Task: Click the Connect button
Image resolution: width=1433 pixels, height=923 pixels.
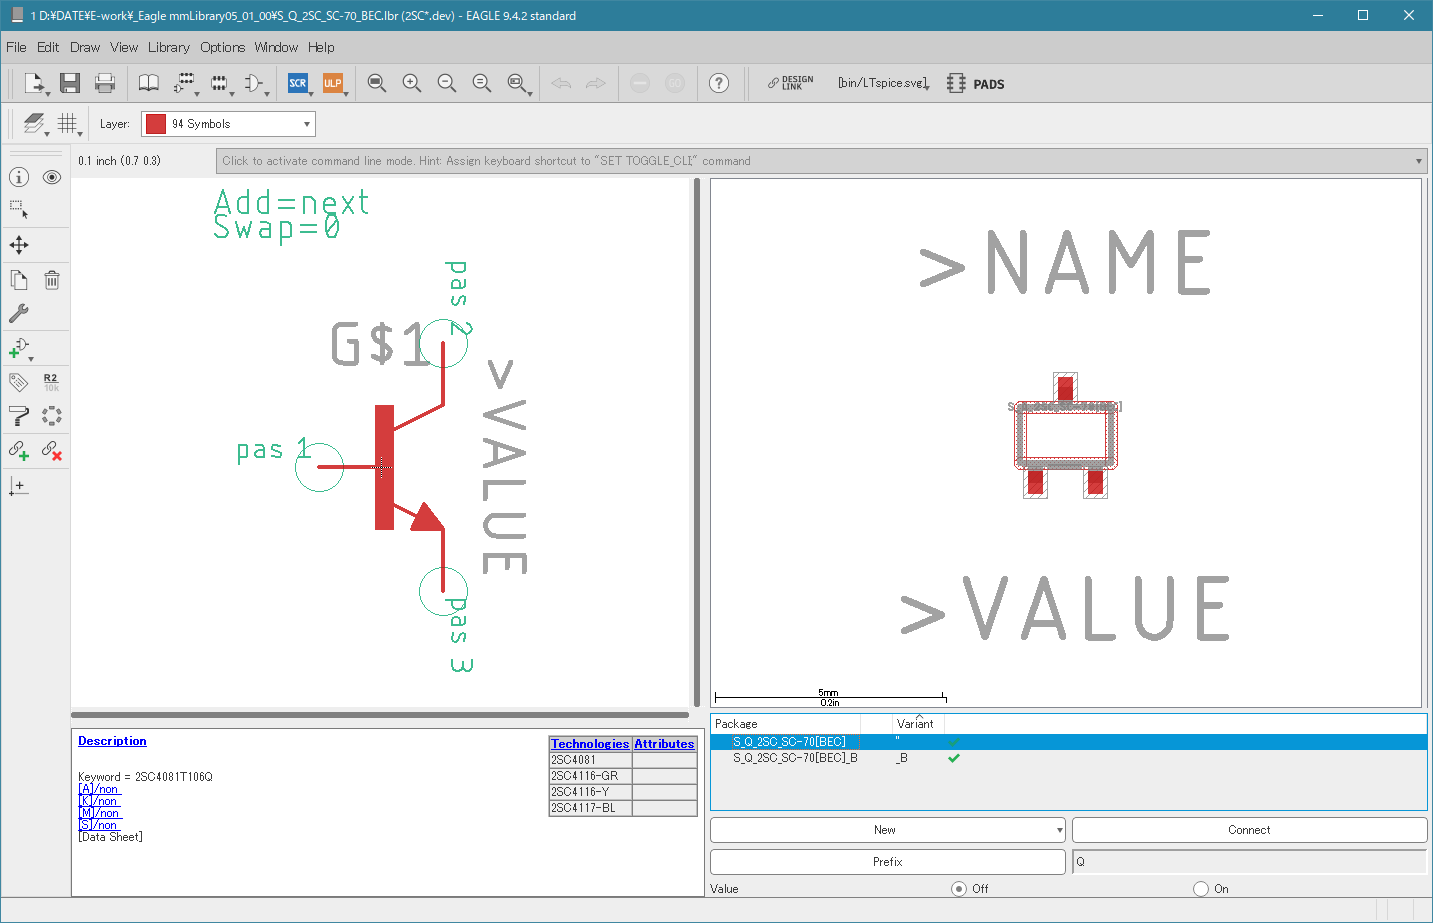Action: coord(1249,830)
